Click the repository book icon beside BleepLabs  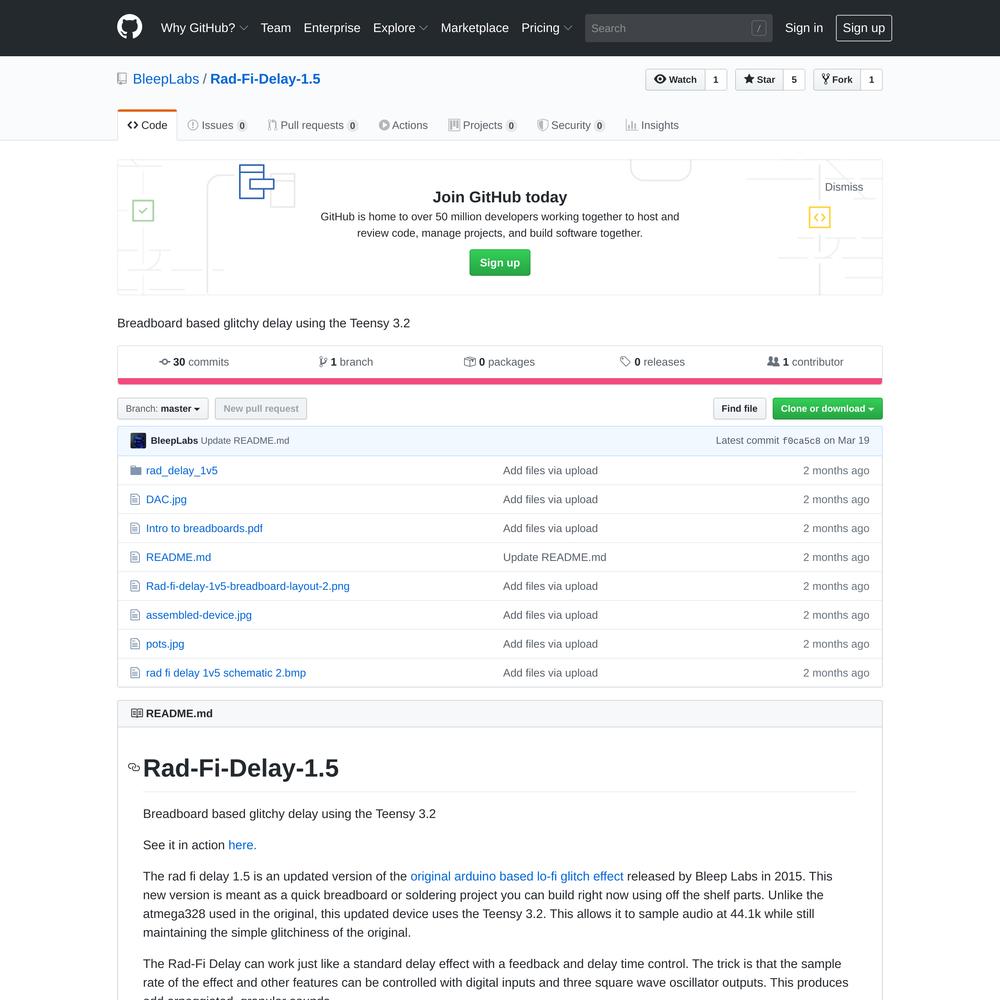[122, 79]
